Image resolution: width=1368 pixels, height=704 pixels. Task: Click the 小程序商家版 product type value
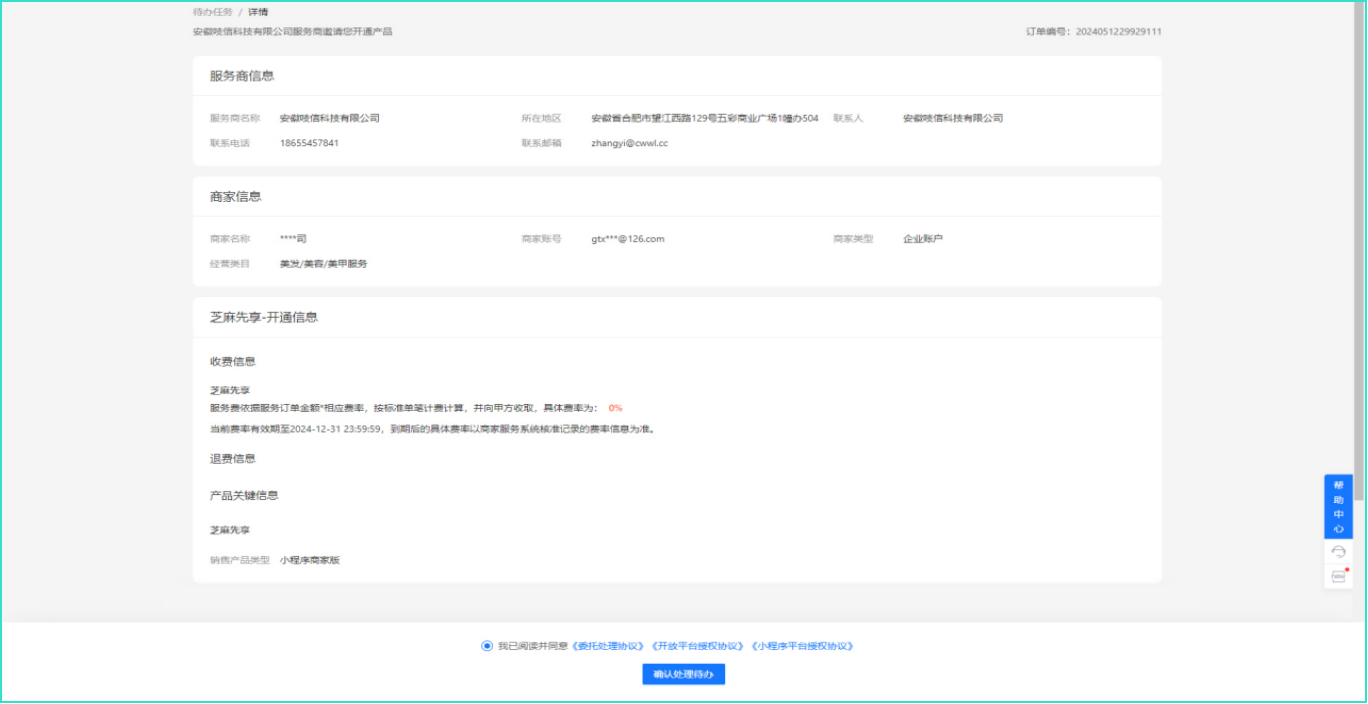click(310, 560)
